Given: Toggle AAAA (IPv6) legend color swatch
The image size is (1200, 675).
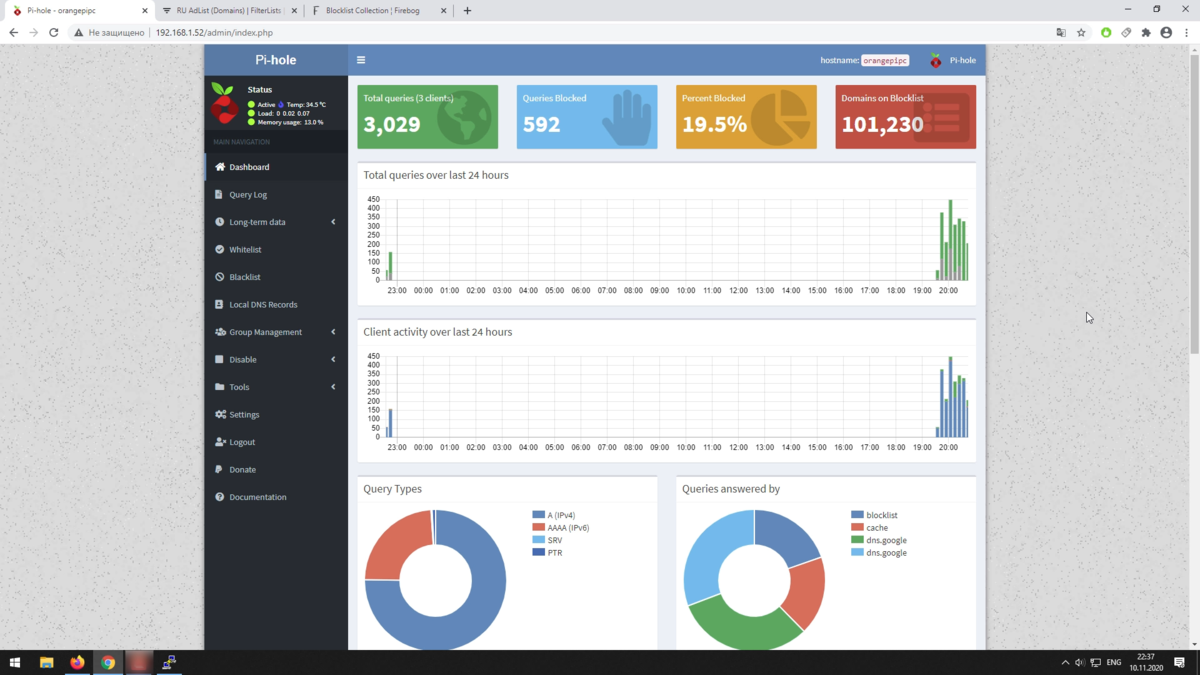Looking at the screenshot, I should coord(539,527).
